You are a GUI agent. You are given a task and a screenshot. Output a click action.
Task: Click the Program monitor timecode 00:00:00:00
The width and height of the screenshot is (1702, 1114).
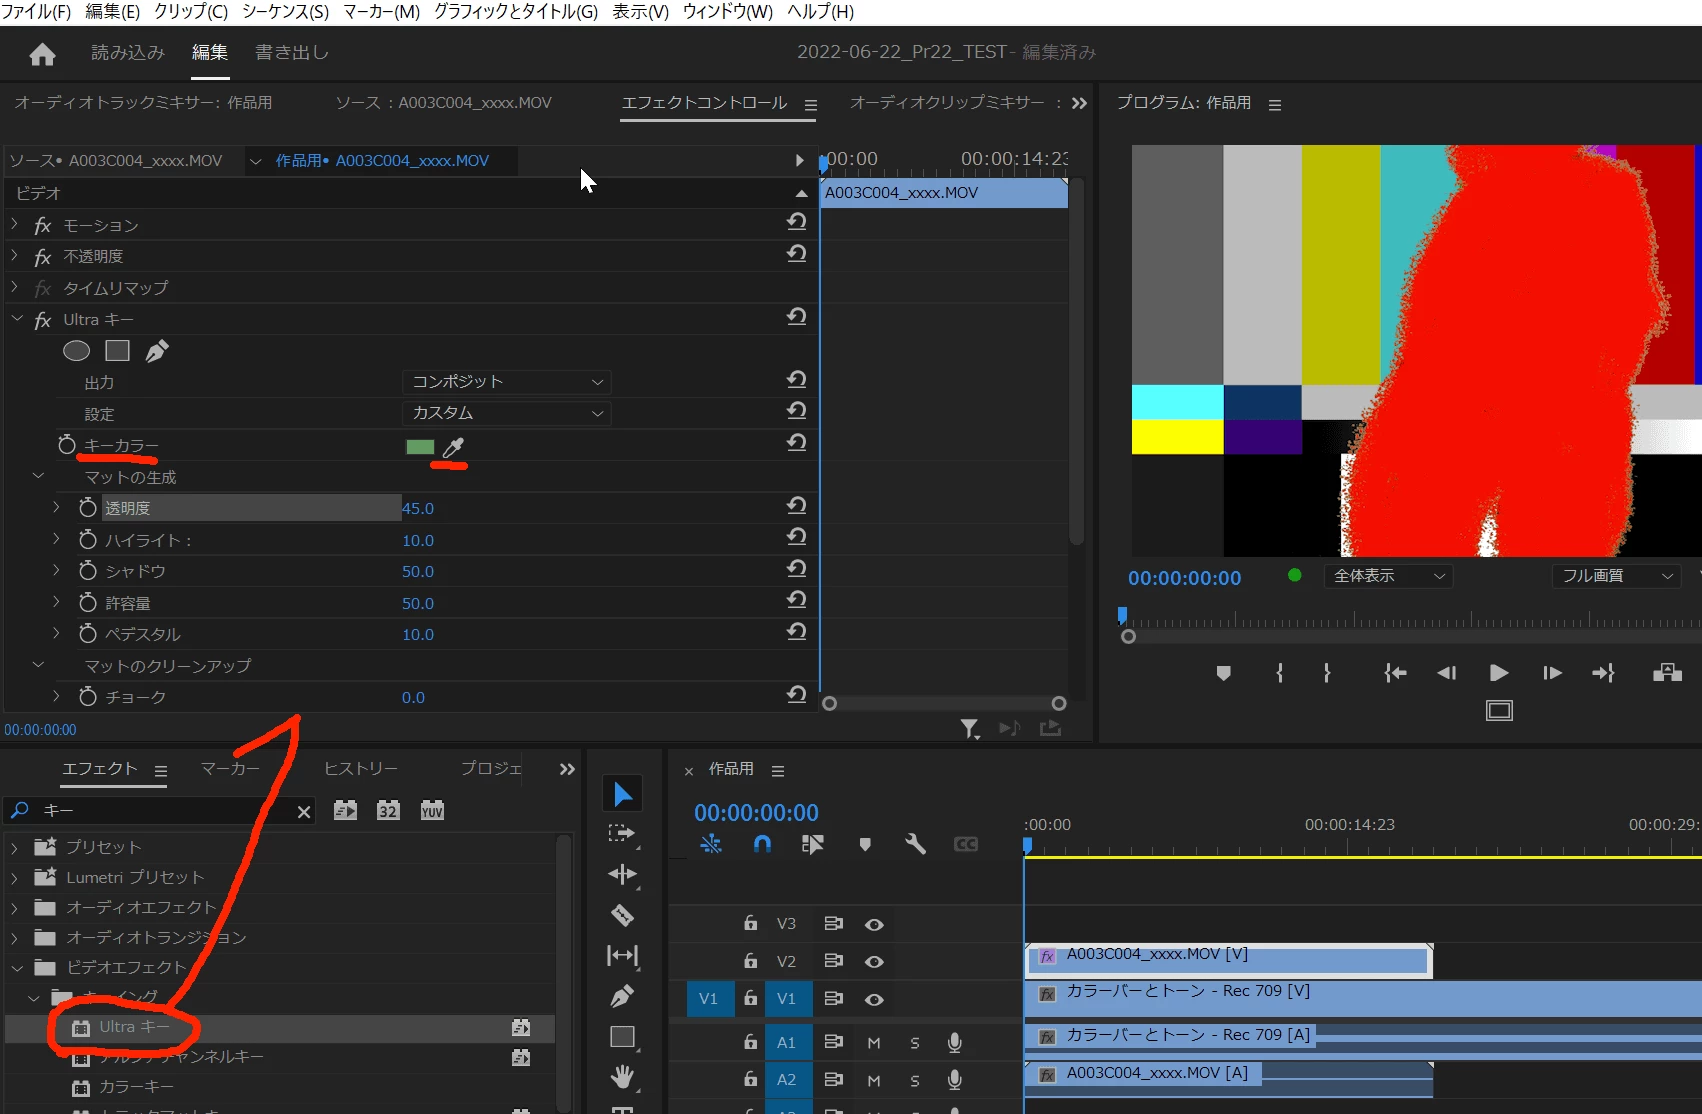[x=1185, y=578]
